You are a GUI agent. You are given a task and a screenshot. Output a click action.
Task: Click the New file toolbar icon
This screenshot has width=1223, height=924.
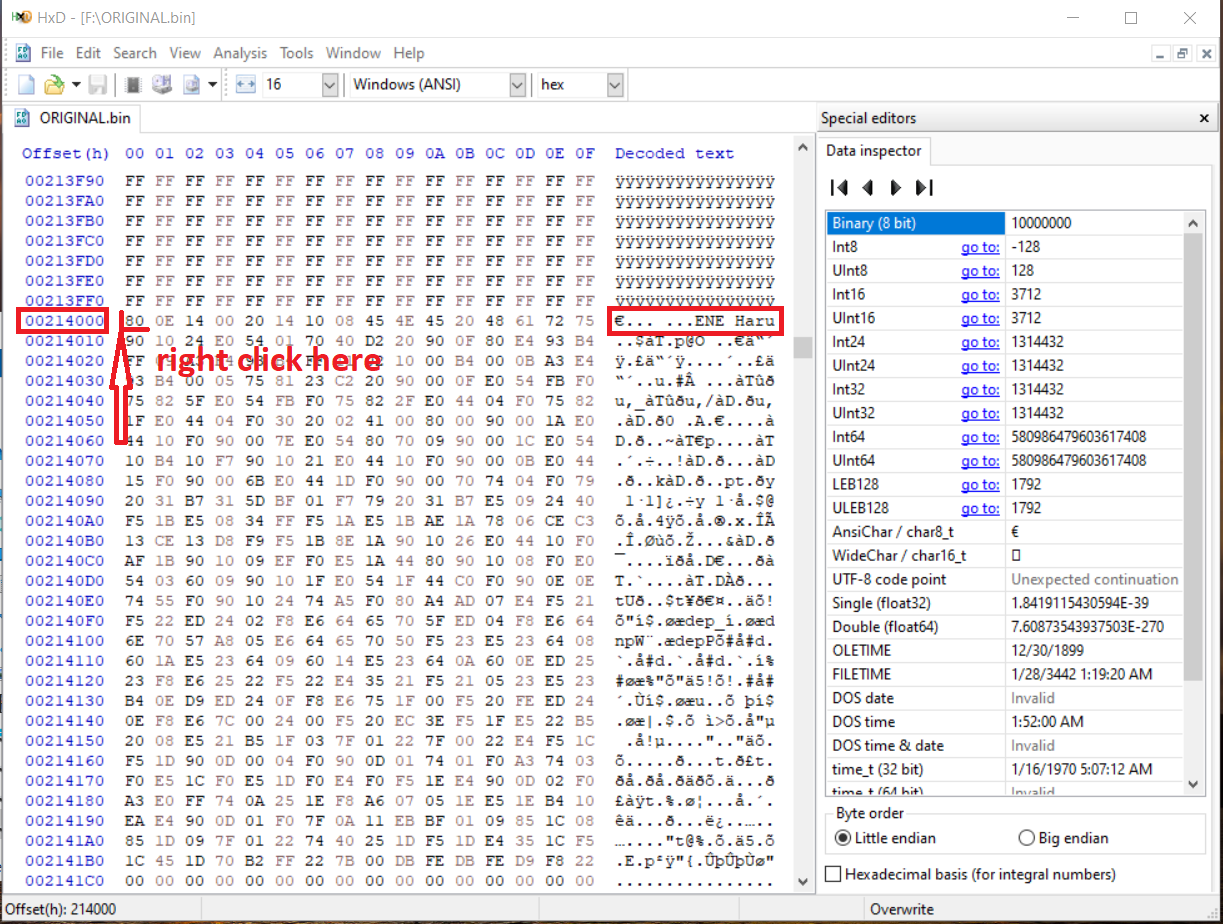(27, 85)
